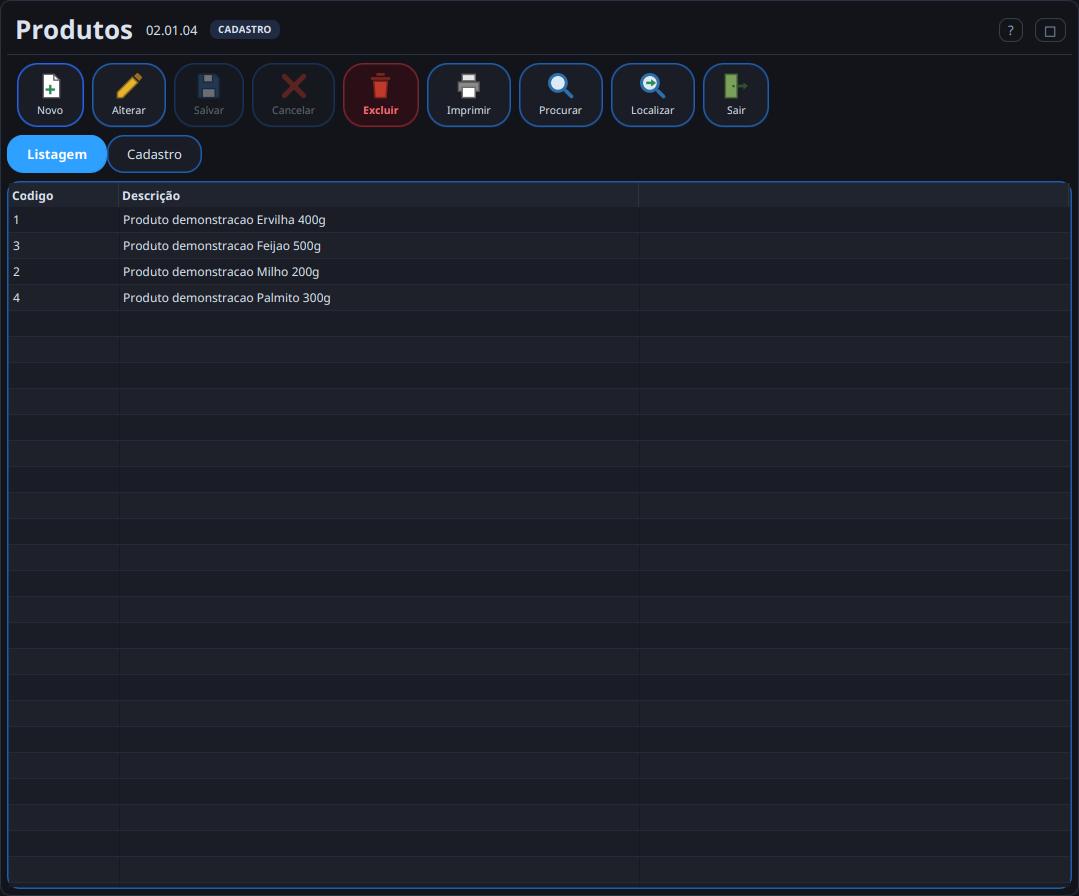Print the listing with Imprimir

click(x=469, y=95)
